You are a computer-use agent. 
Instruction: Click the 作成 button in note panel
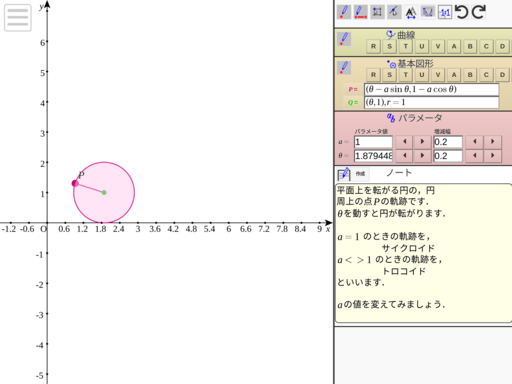360,174
